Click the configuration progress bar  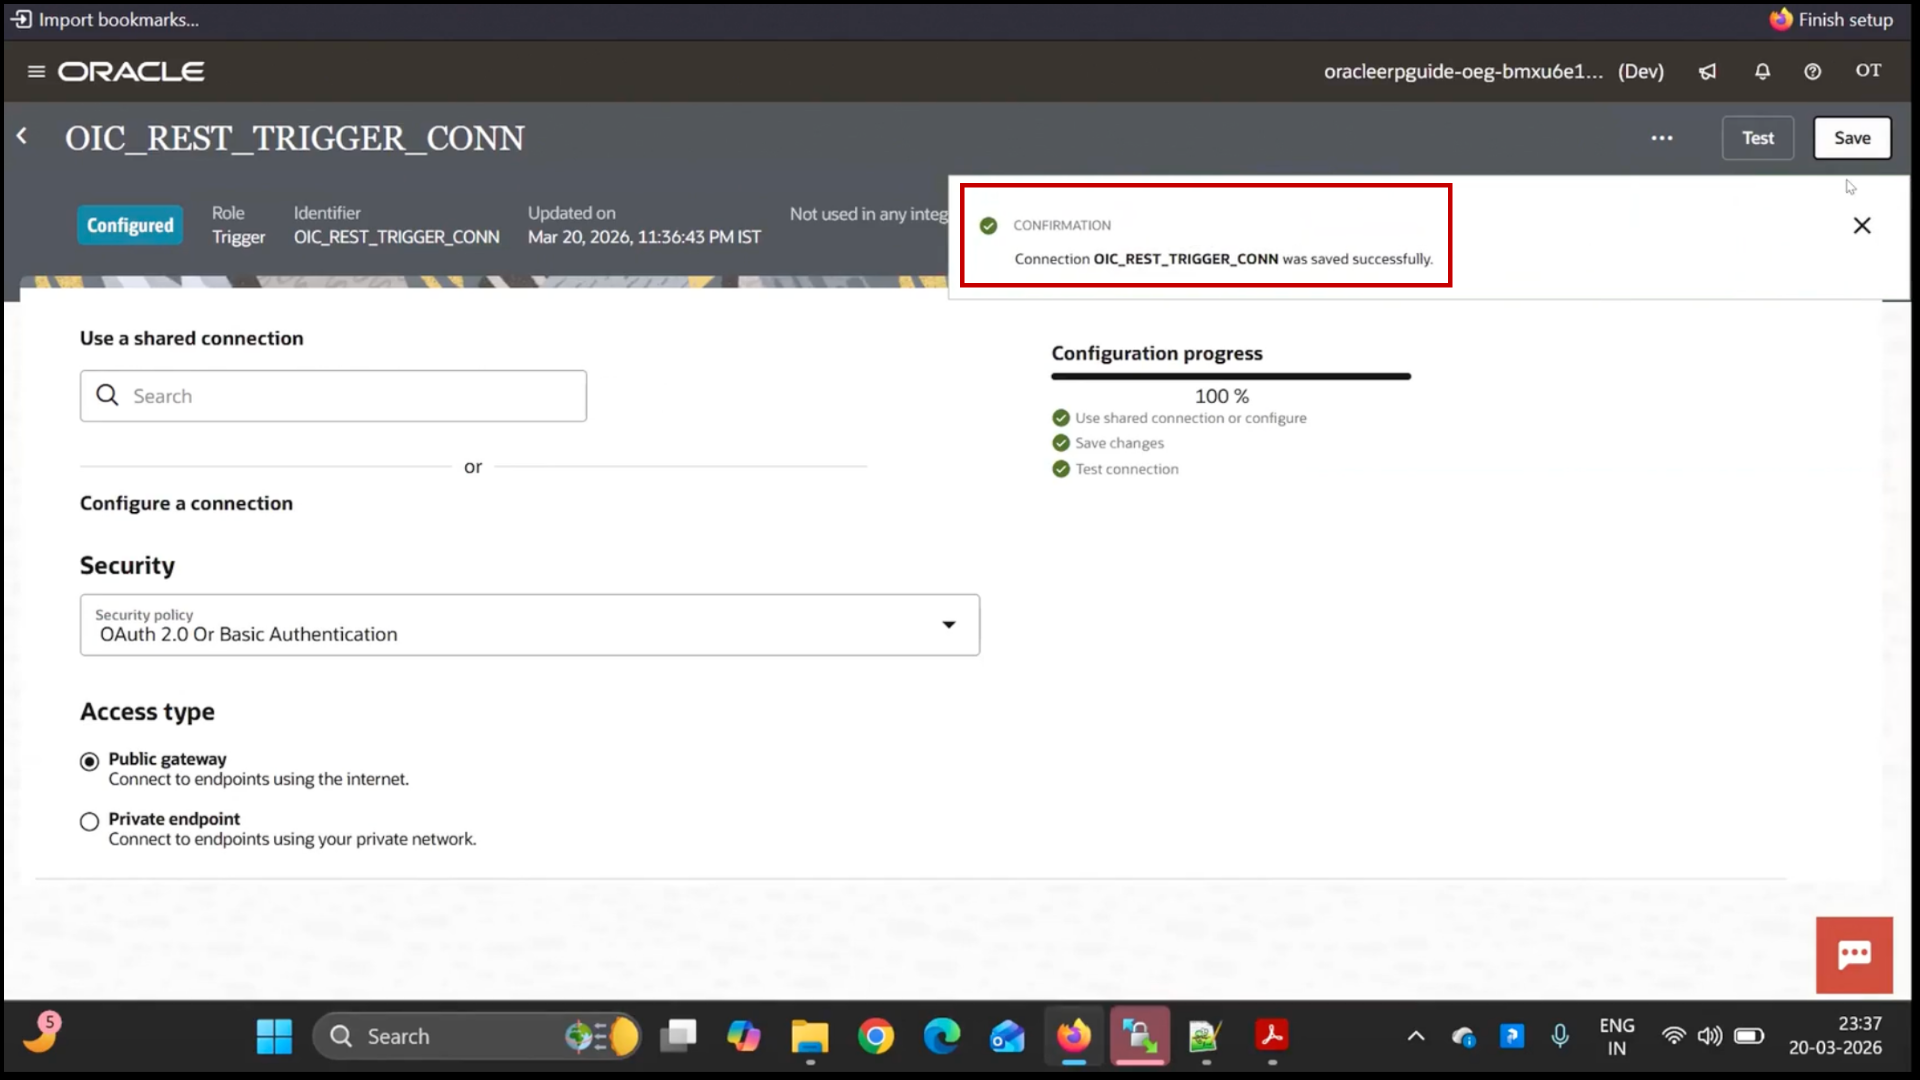tap(1231, 377)
